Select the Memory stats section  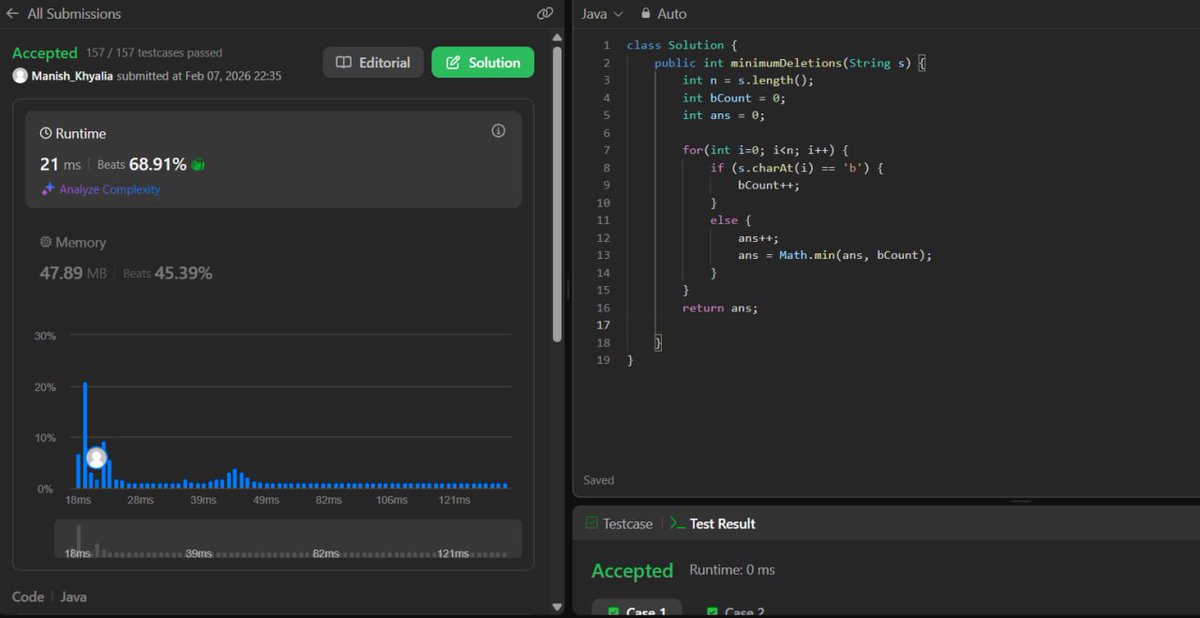[272, 258]
